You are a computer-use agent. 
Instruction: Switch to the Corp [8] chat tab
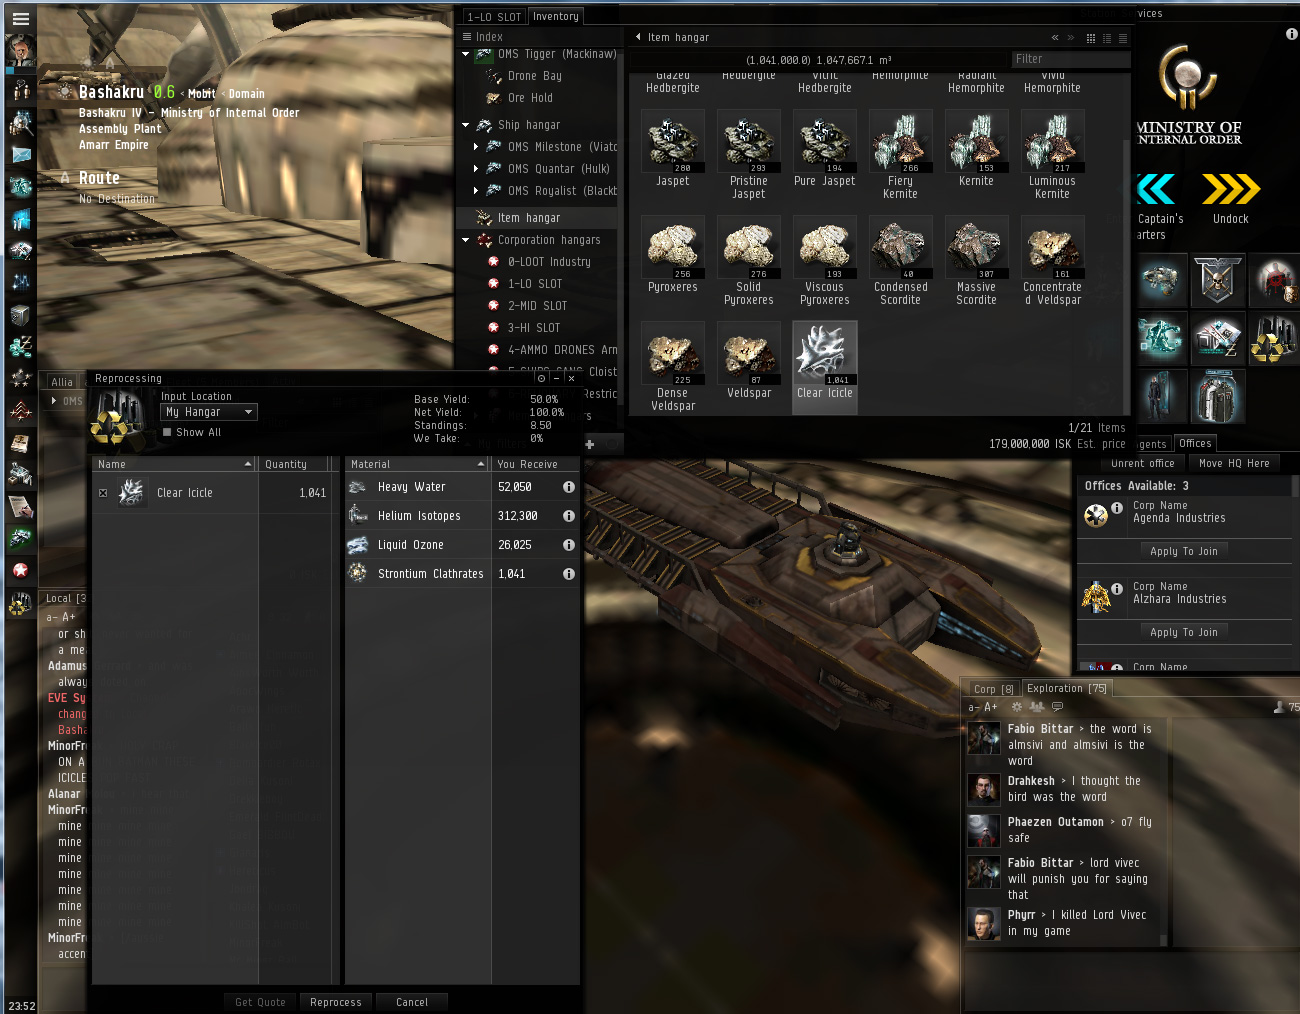coord(994,689)
